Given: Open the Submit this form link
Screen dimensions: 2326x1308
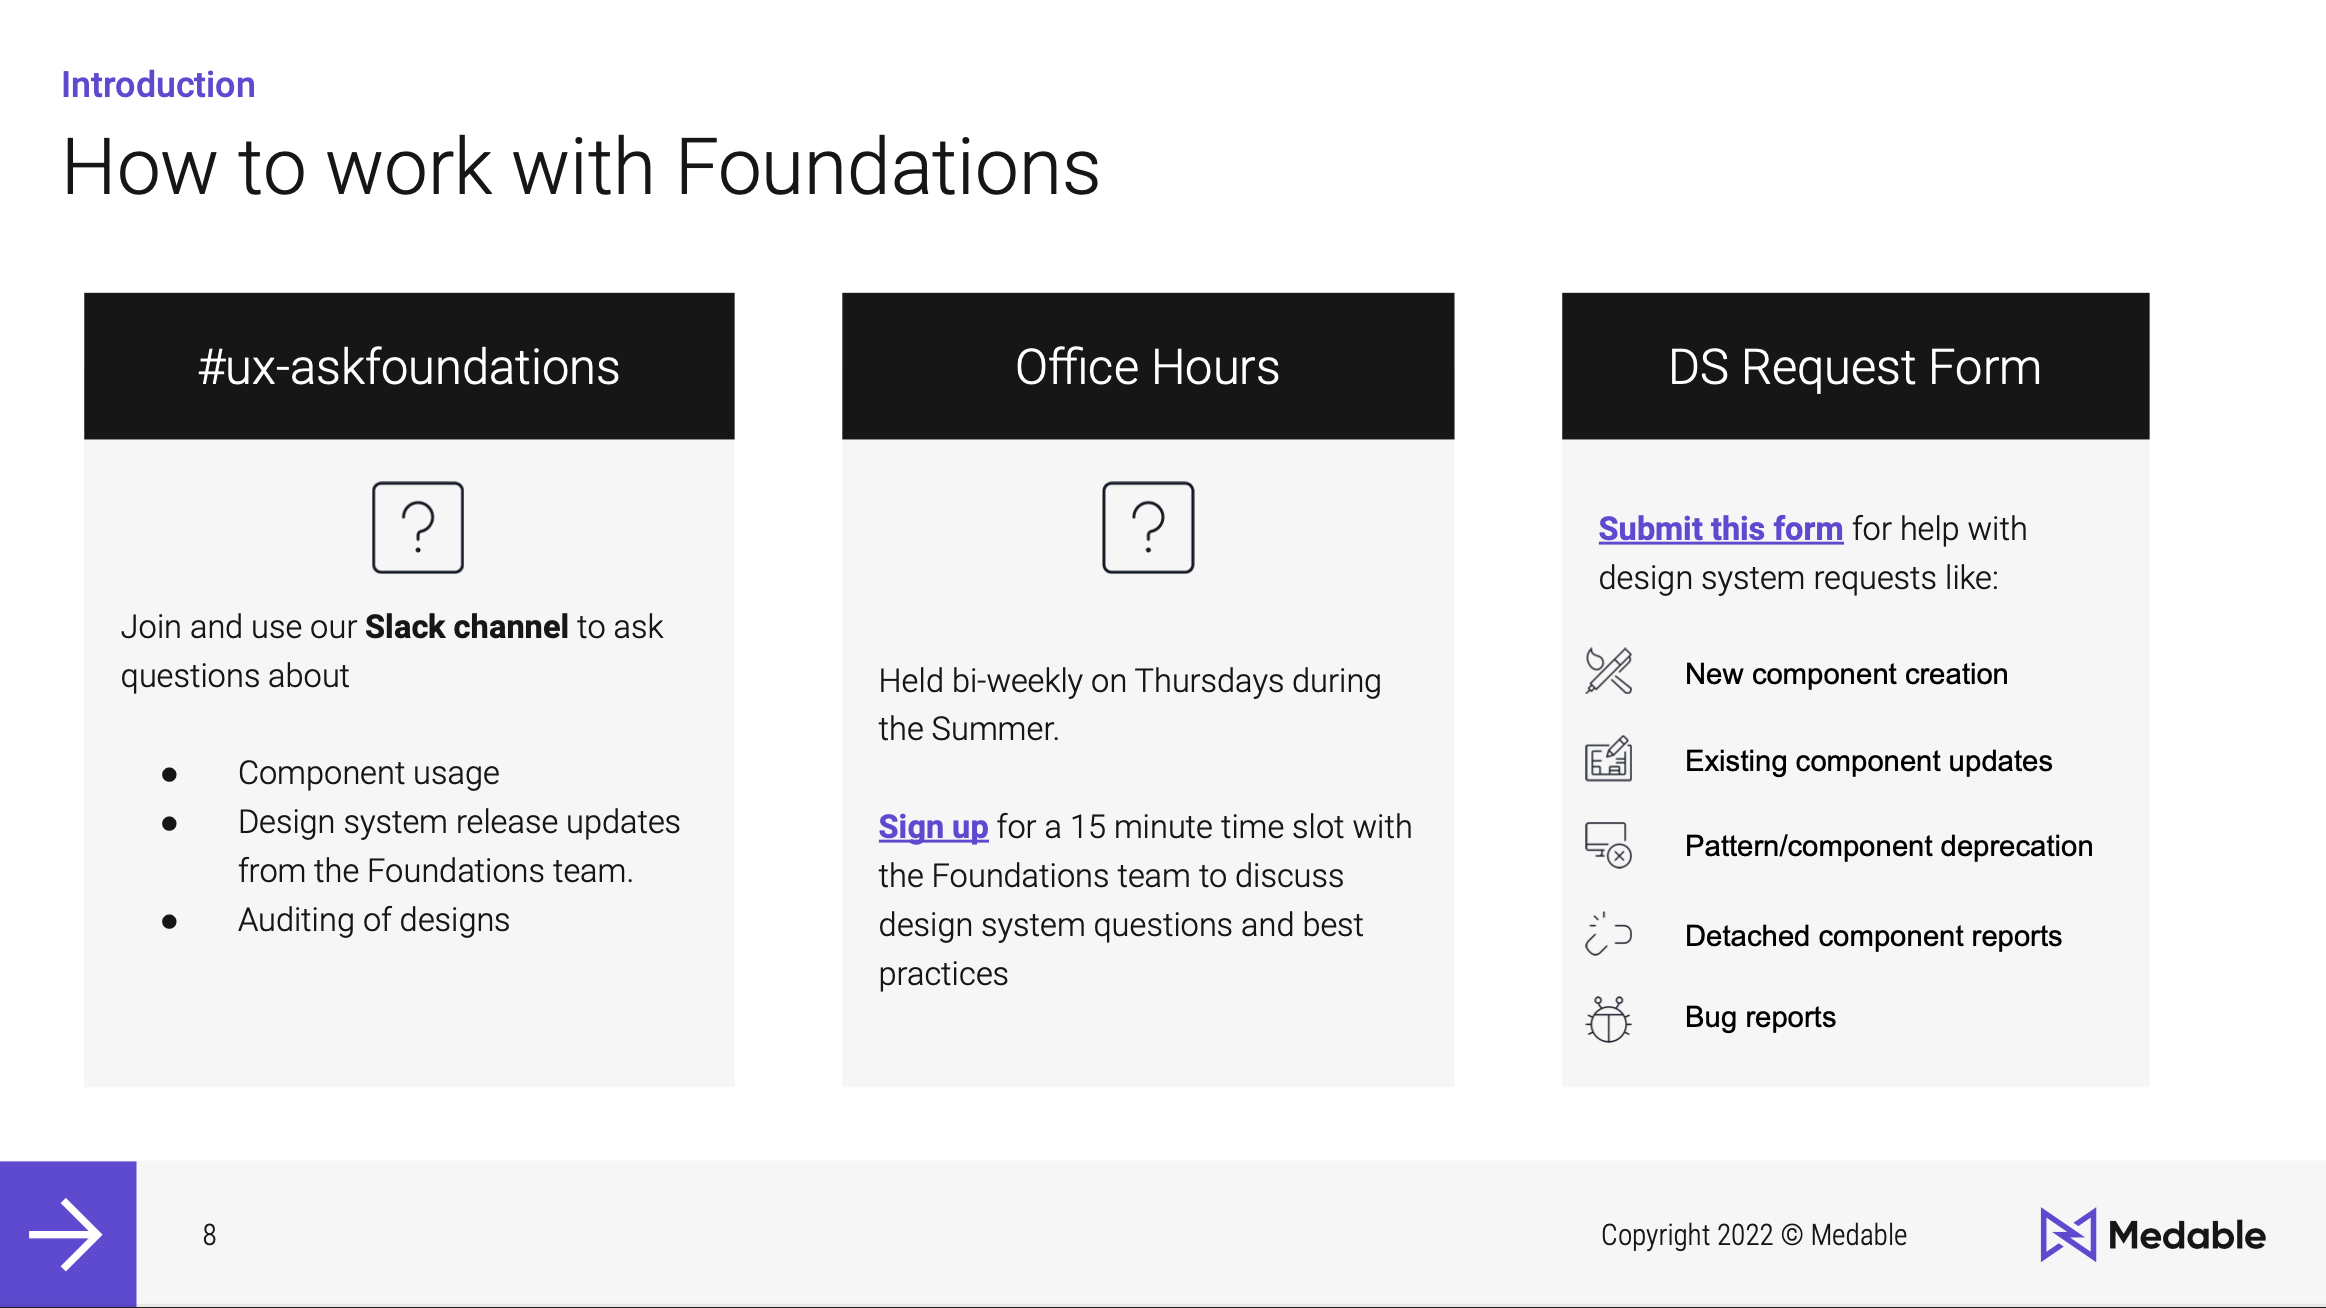Looking at the screenshot, I should click(1720, 528).
